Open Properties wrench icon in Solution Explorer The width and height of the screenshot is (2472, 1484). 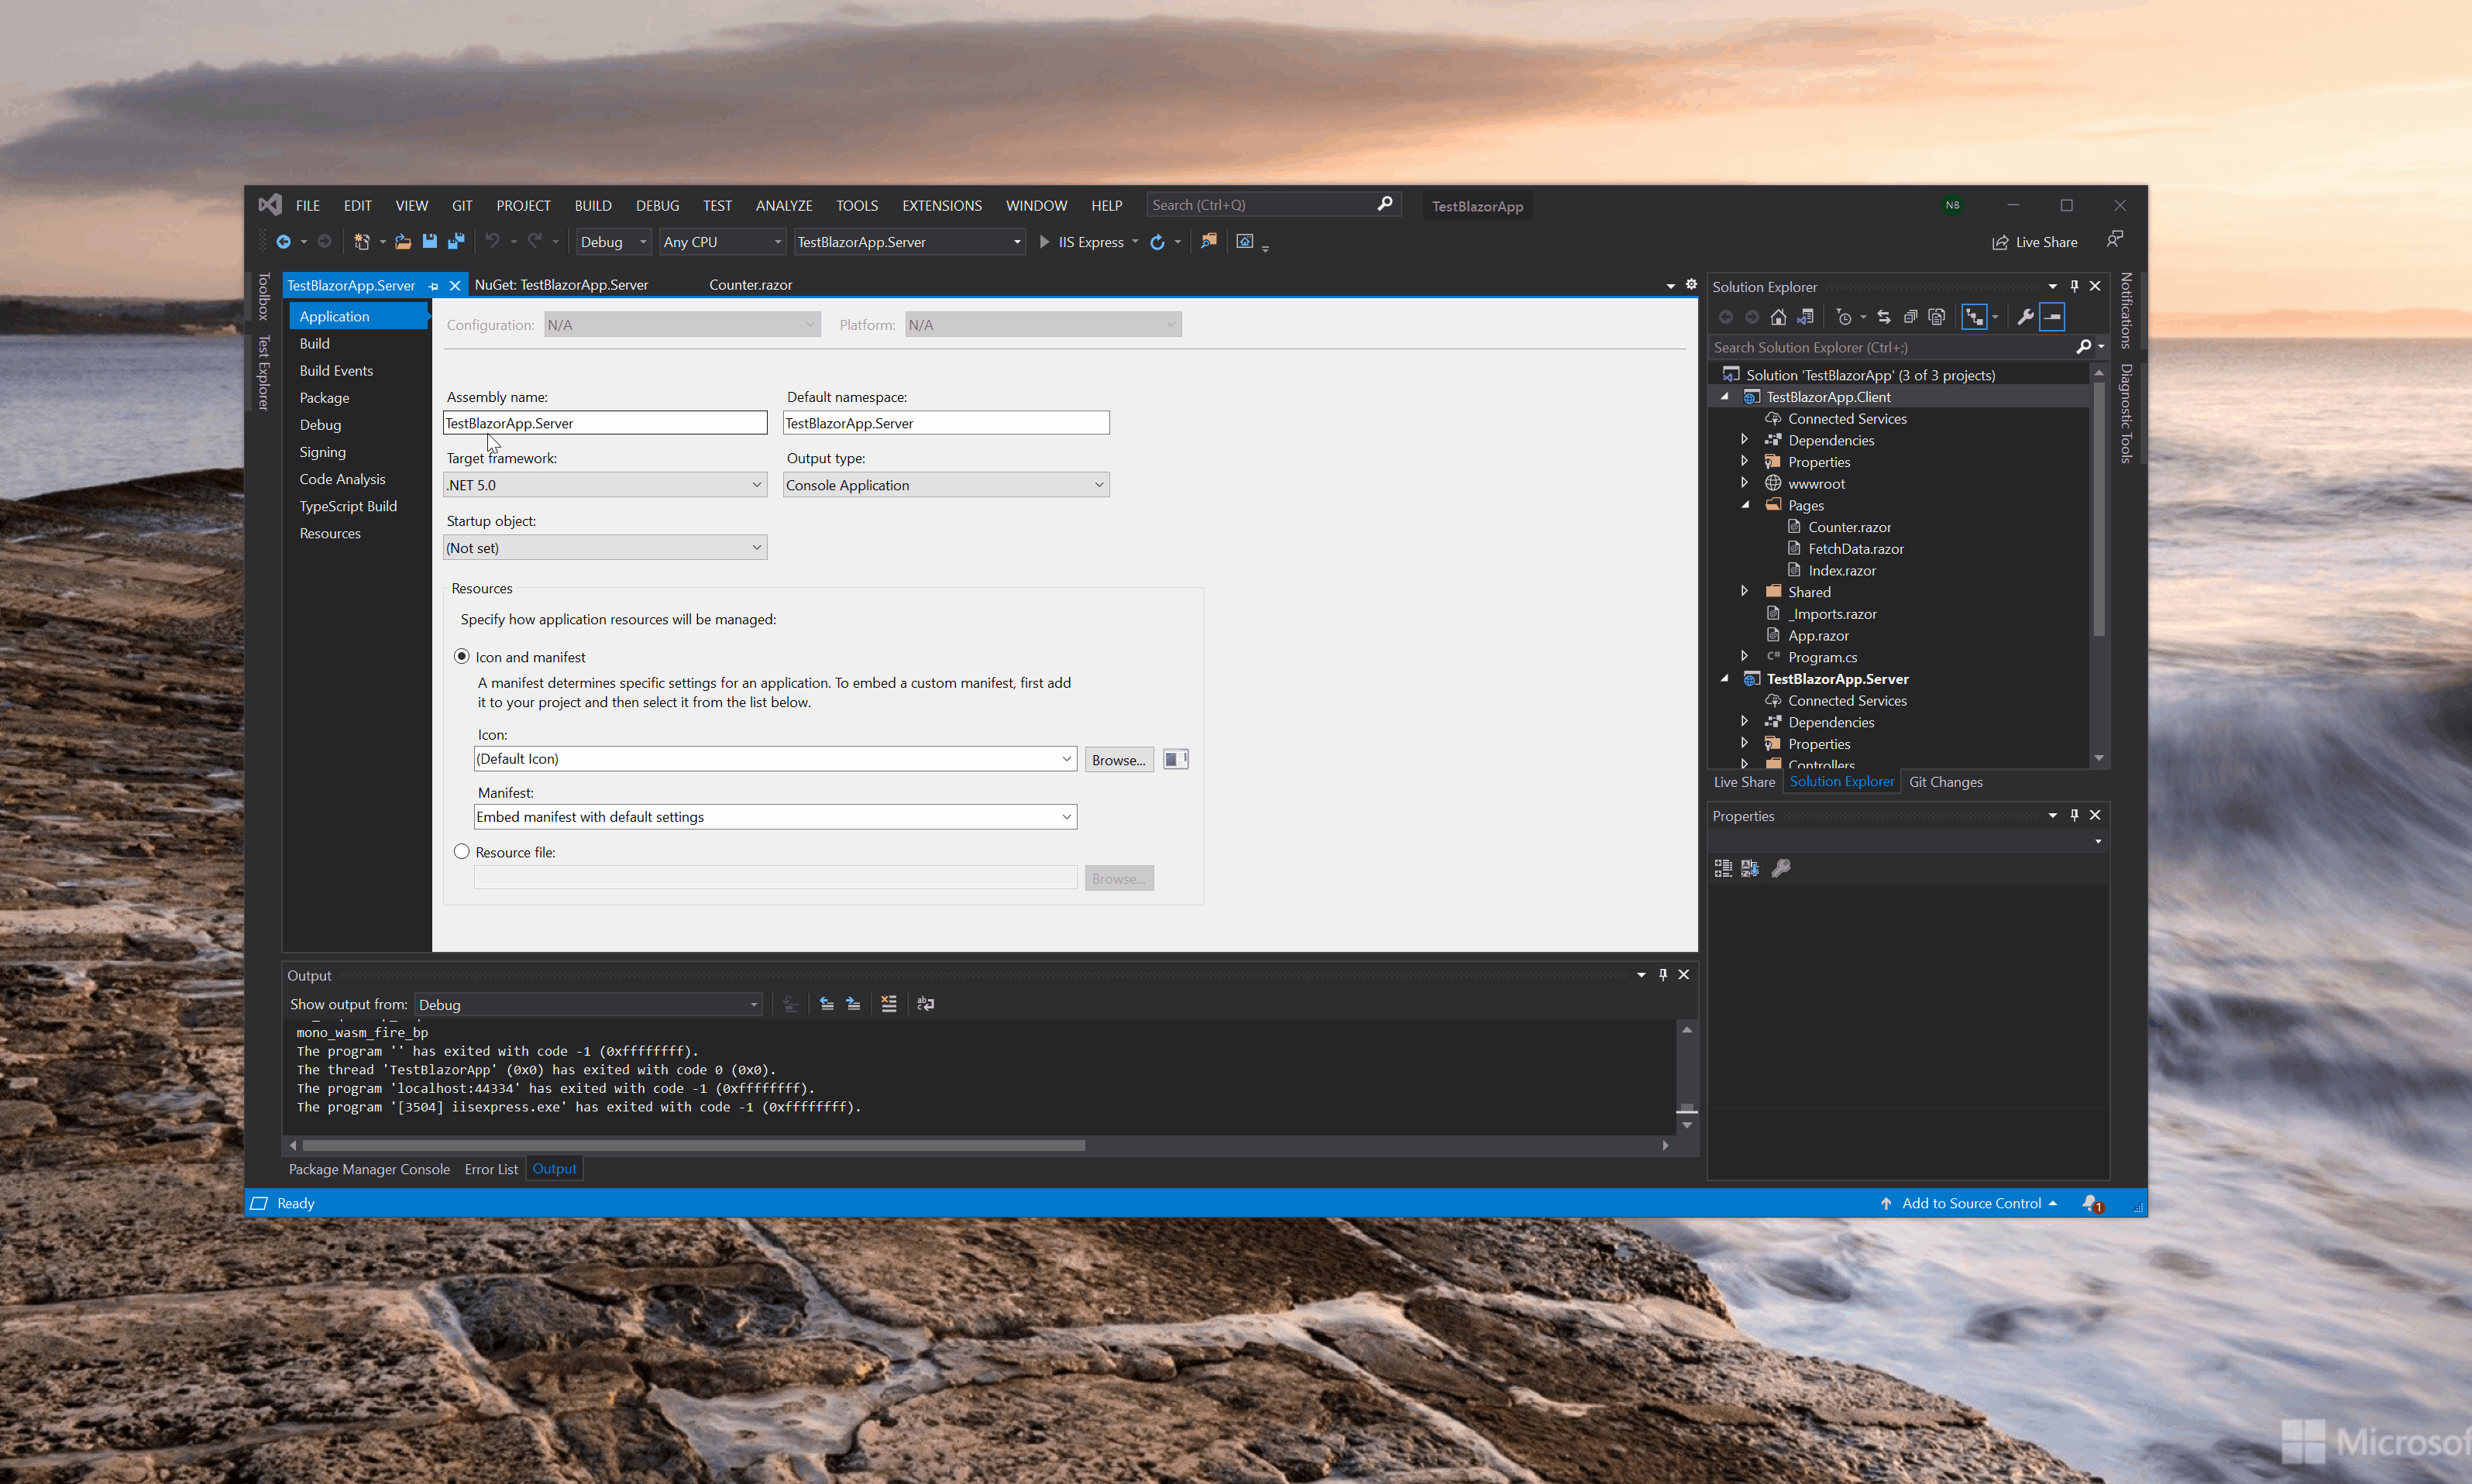[x=2025, y=317]
